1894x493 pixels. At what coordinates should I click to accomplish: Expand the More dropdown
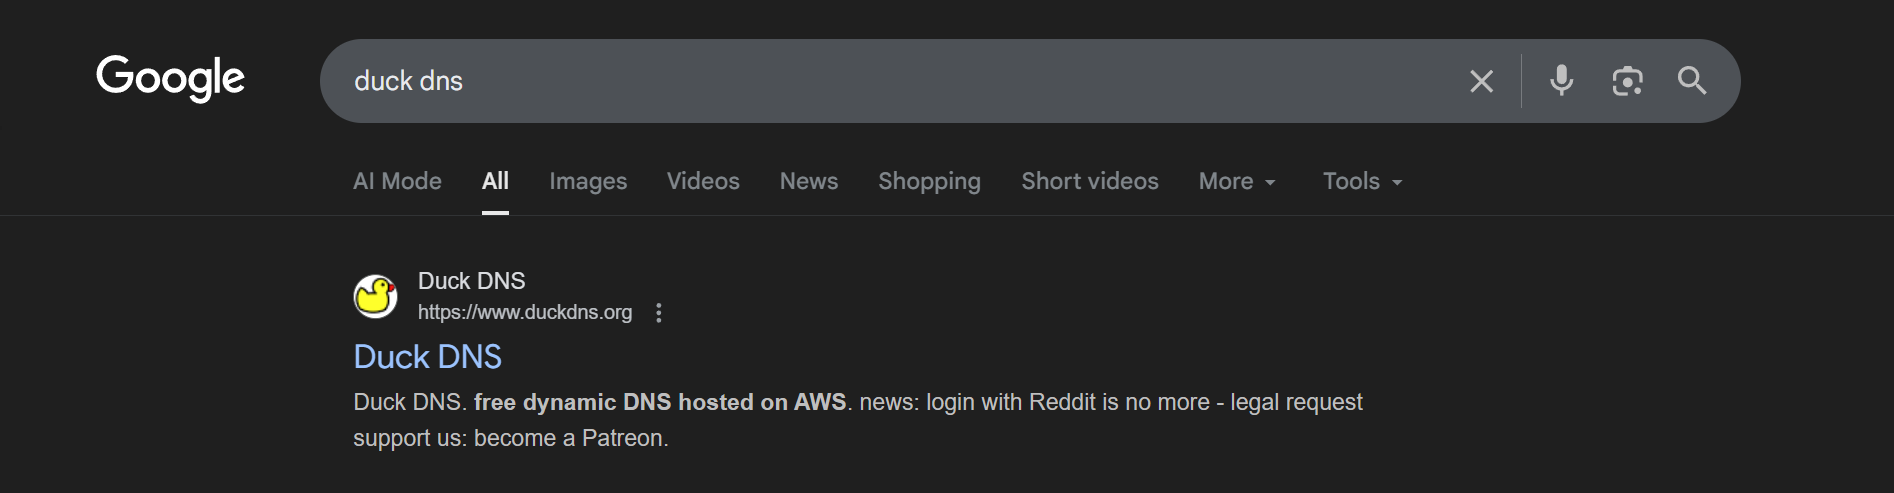tap(1237, 181)
